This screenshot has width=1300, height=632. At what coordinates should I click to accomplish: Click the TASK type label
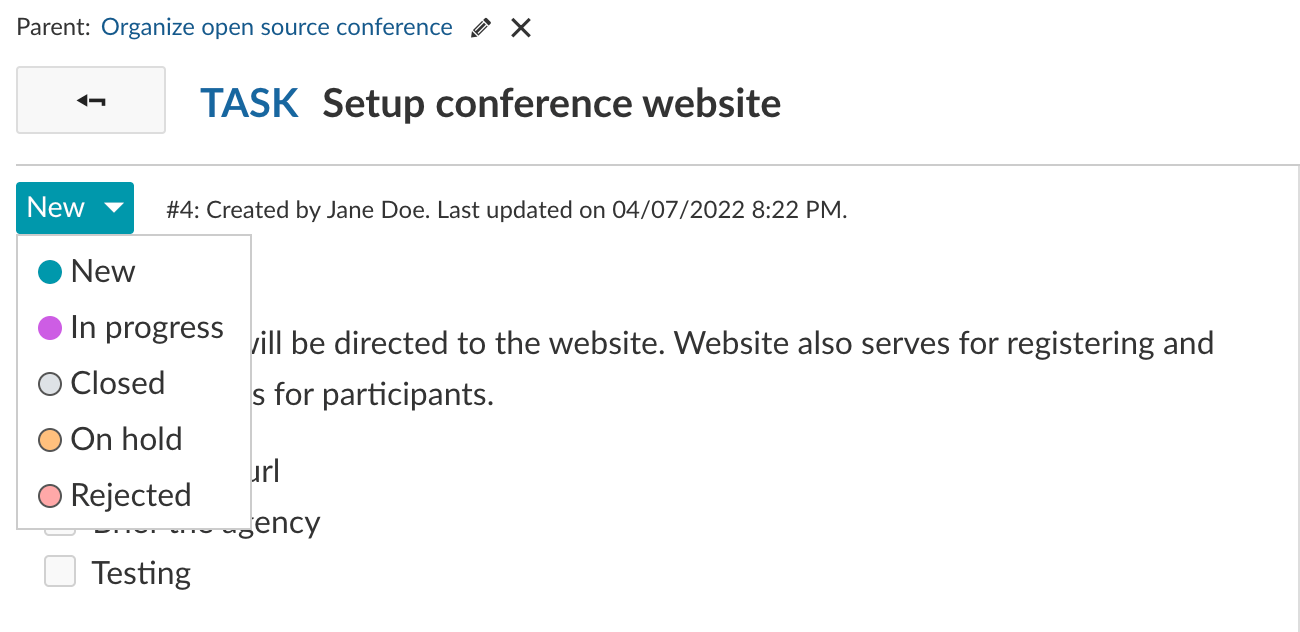(249, 103)
